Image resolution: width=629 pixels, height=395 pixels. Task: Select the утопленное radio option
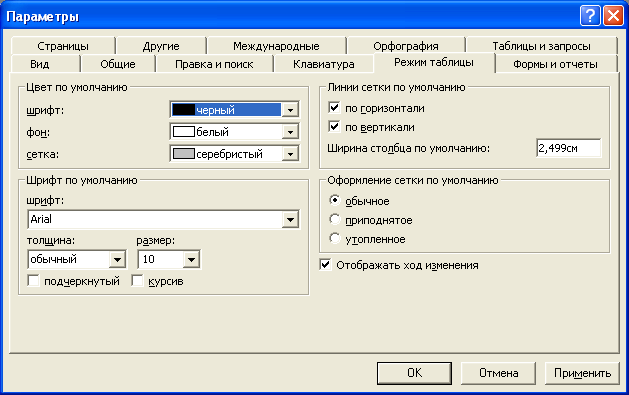point(335,238)
